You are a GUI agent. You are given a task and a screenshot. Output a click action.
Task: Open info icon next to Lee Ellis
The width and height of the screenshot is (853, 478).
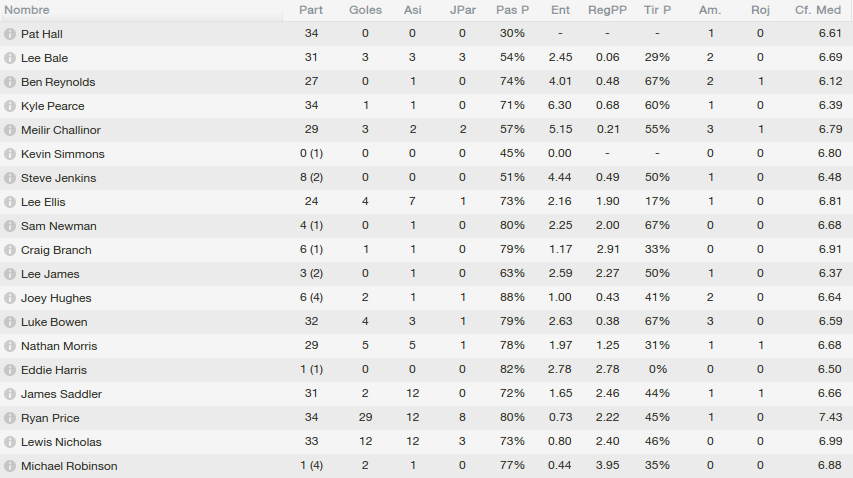9,202
